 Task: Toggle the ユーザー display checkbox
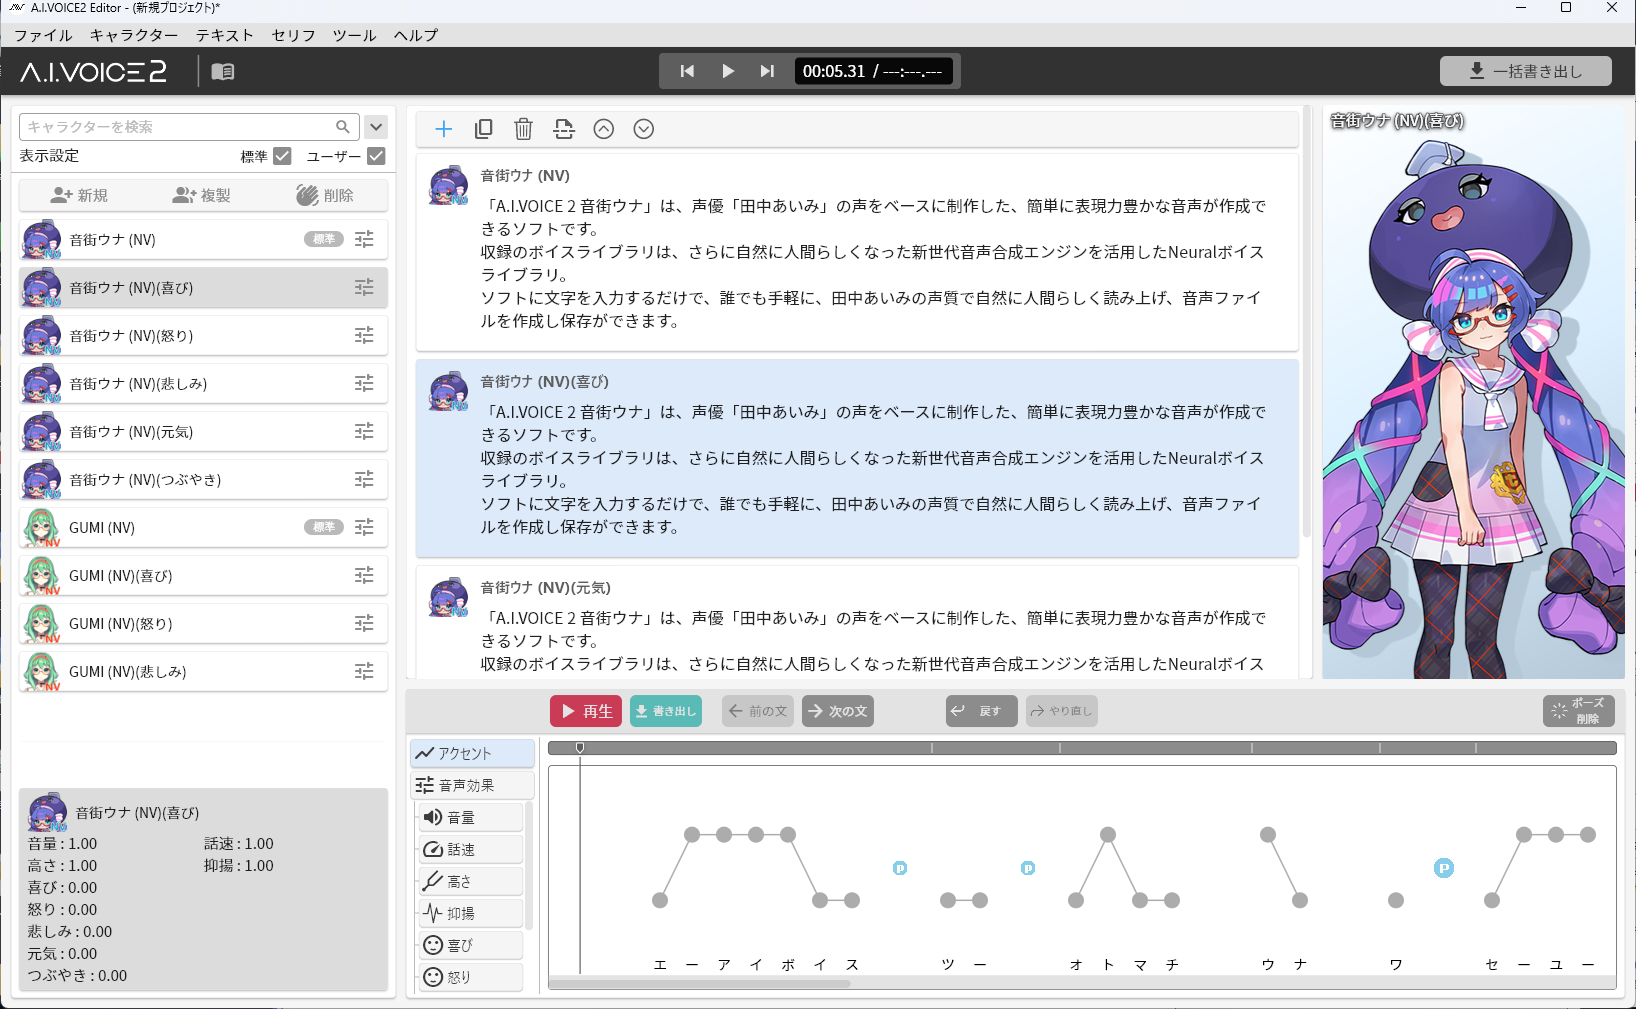point(376,156)
